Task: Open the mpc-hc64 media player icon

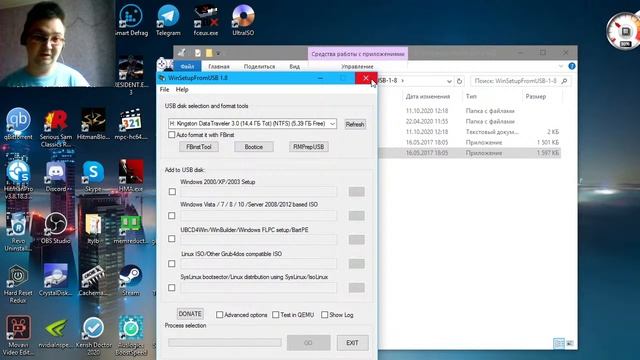Action: coord(131,124)
